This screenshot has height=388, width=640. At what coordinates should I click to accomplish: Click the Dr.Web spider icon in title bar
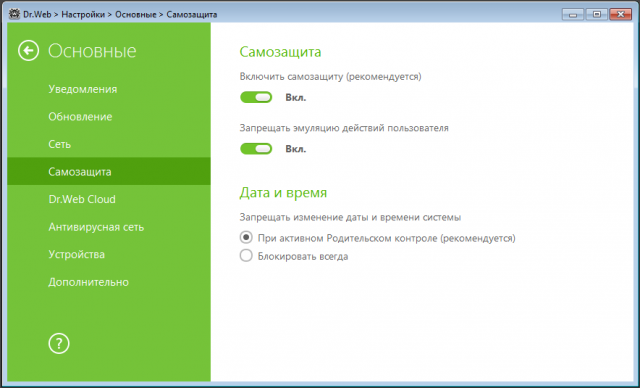(14, 14)
